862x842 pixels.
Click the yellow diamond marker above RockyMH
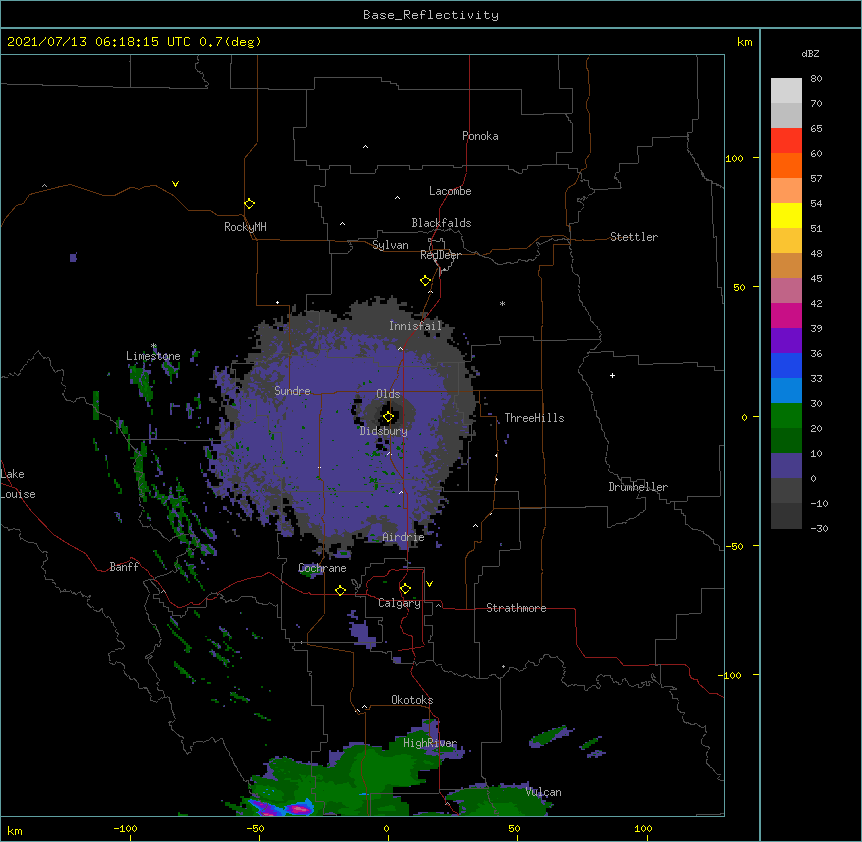250,204
